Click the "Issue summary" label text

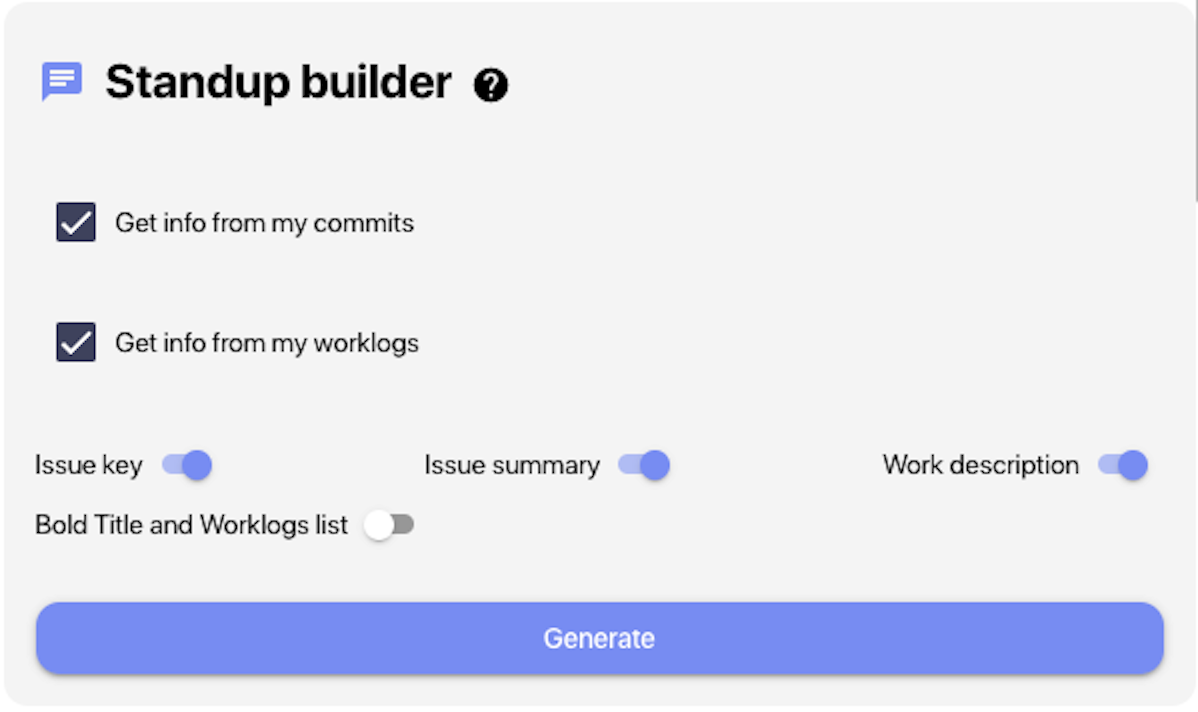(x=512, y=465)
